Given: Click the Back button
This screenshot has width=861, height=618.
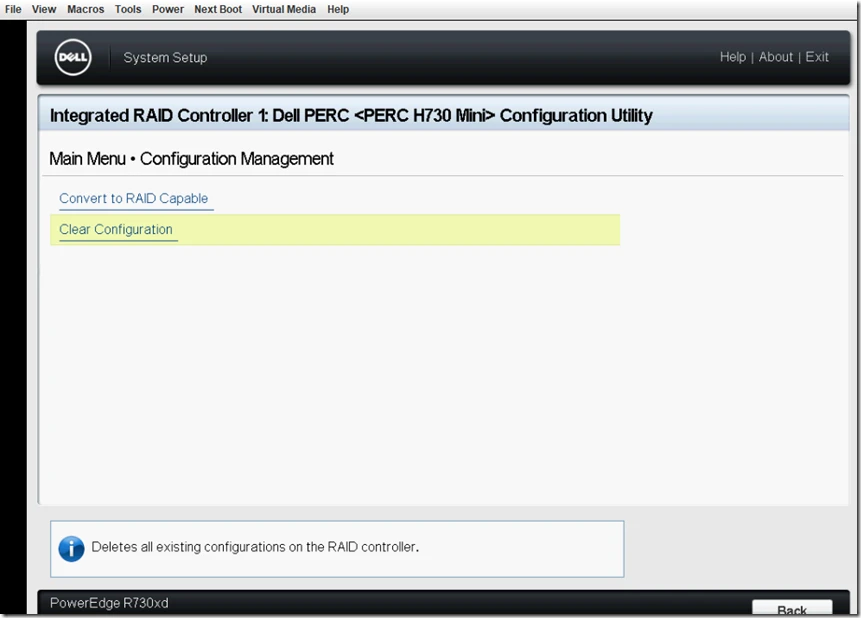Looking at the screenshot, I should (x=792, y=608).
